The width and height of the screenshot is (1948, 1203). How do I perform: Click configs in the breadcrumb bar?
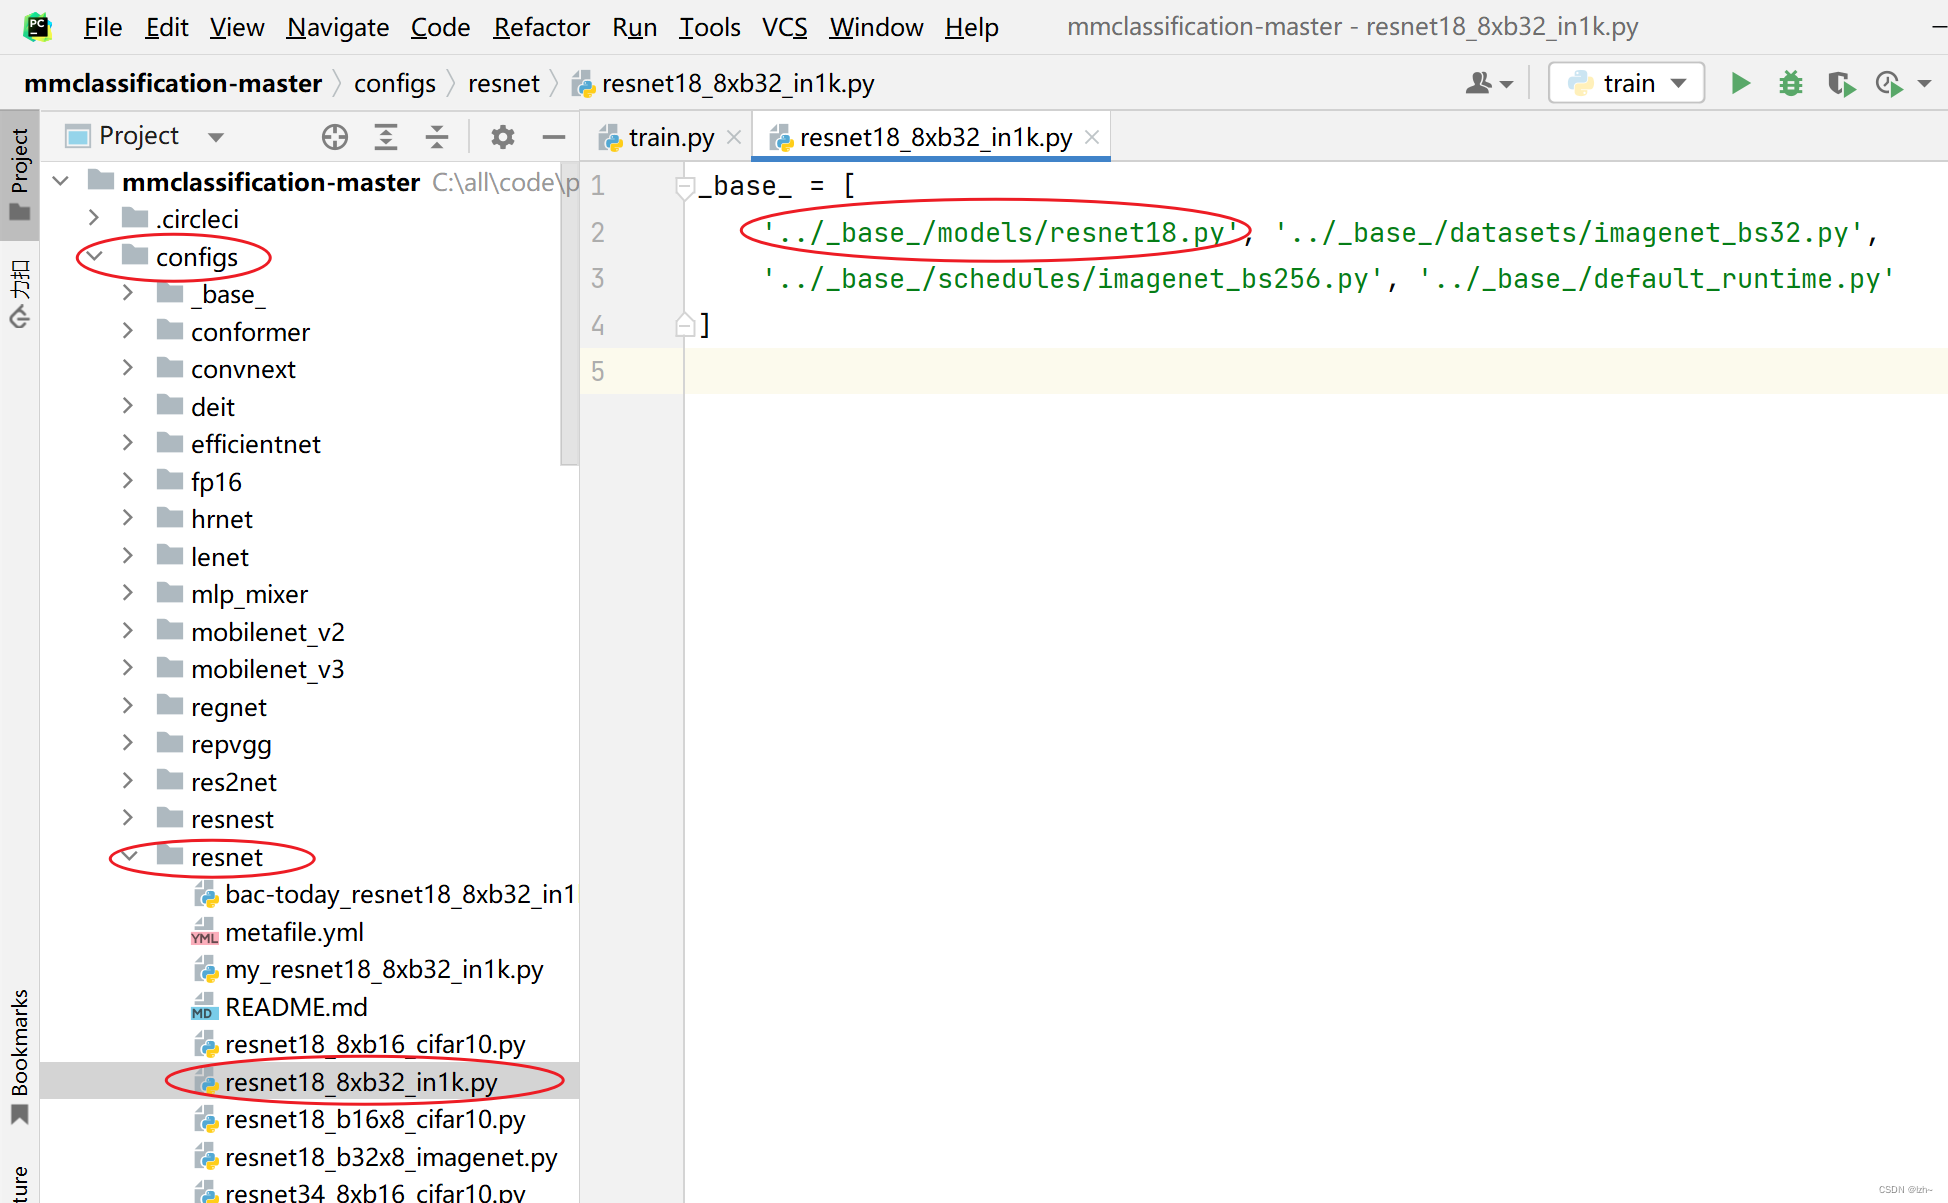coord(395,83)
